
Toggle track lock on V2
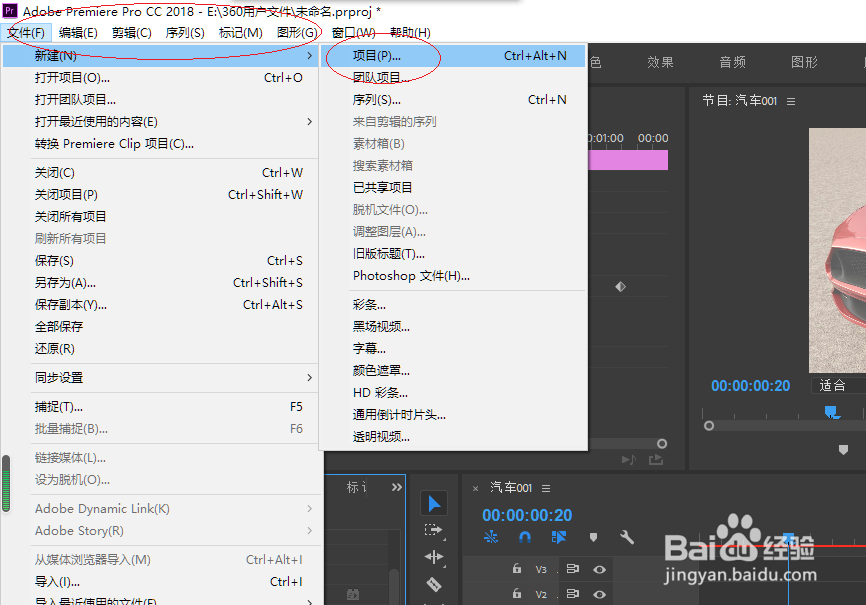tap(516, 593)
